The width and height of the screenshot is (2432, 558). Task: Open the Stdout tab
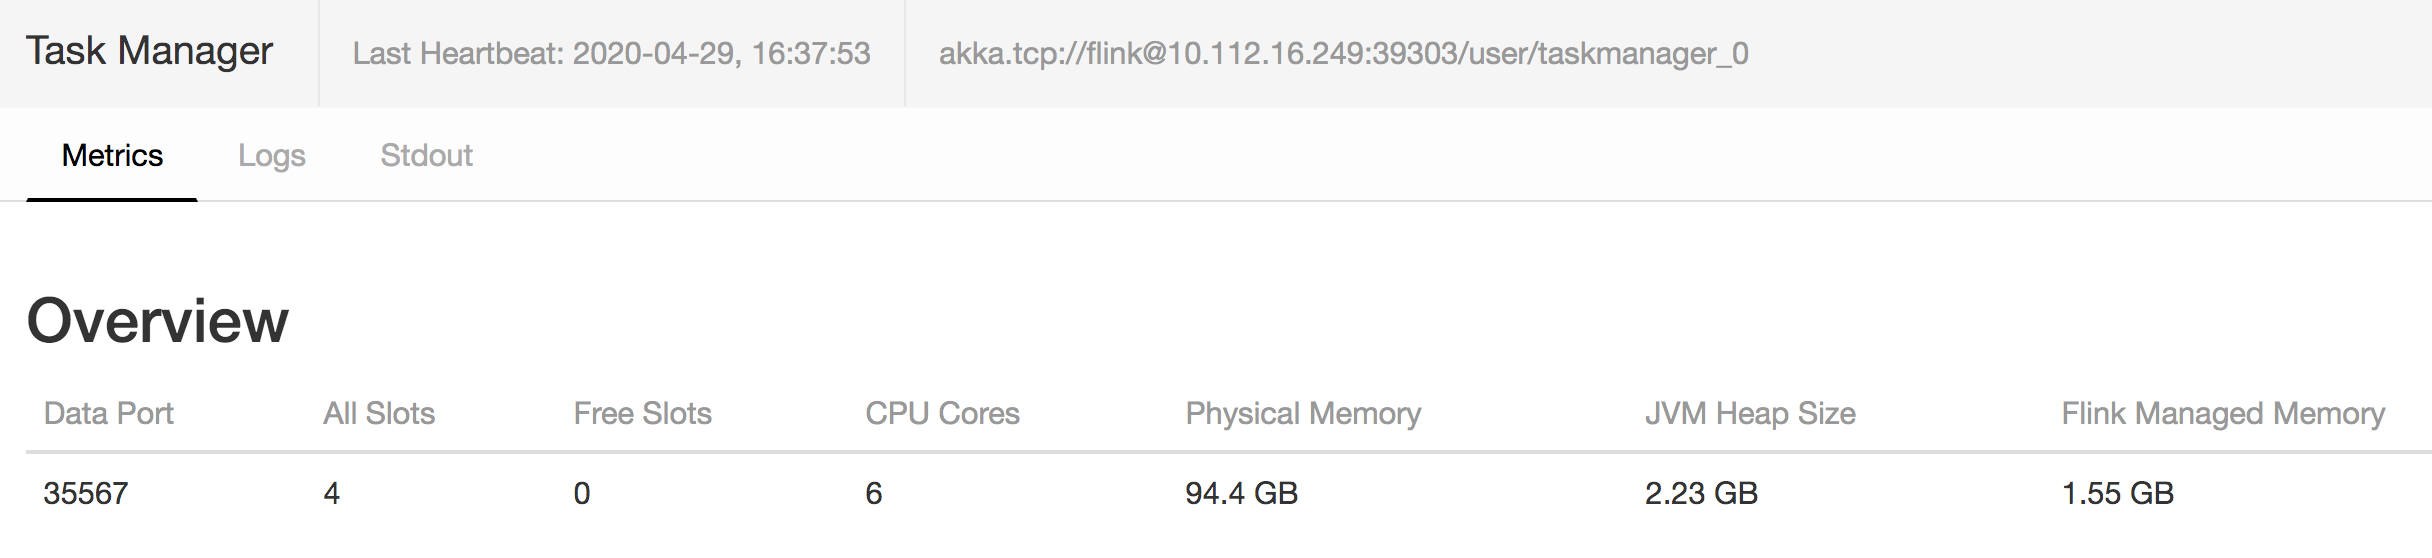426,156
